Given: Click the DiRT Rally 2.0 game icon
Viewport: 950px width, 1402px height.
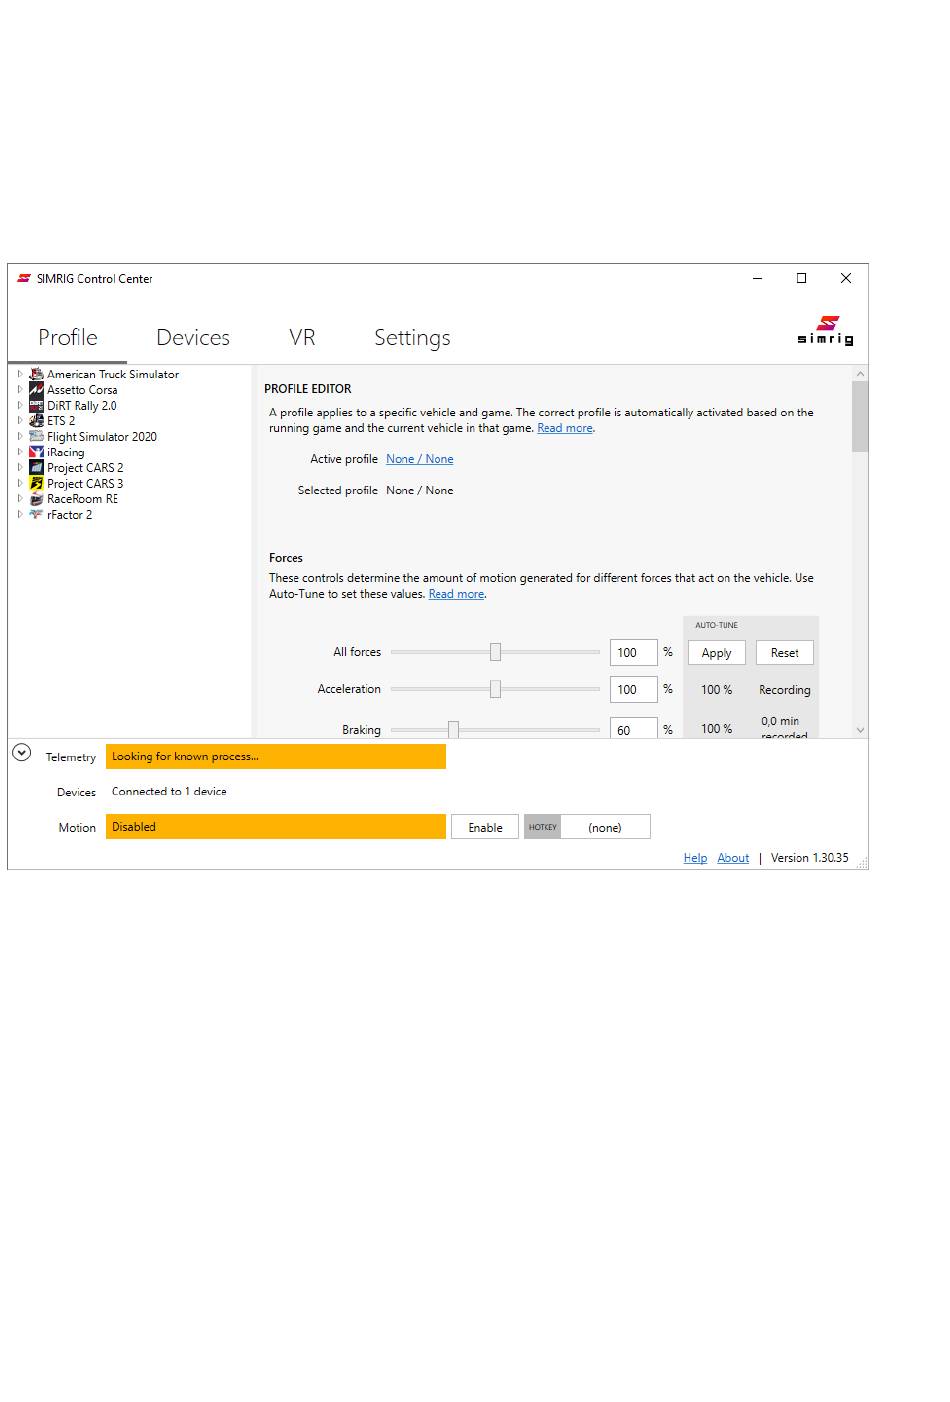Looking at the screenshot, I should coord(36,405).
